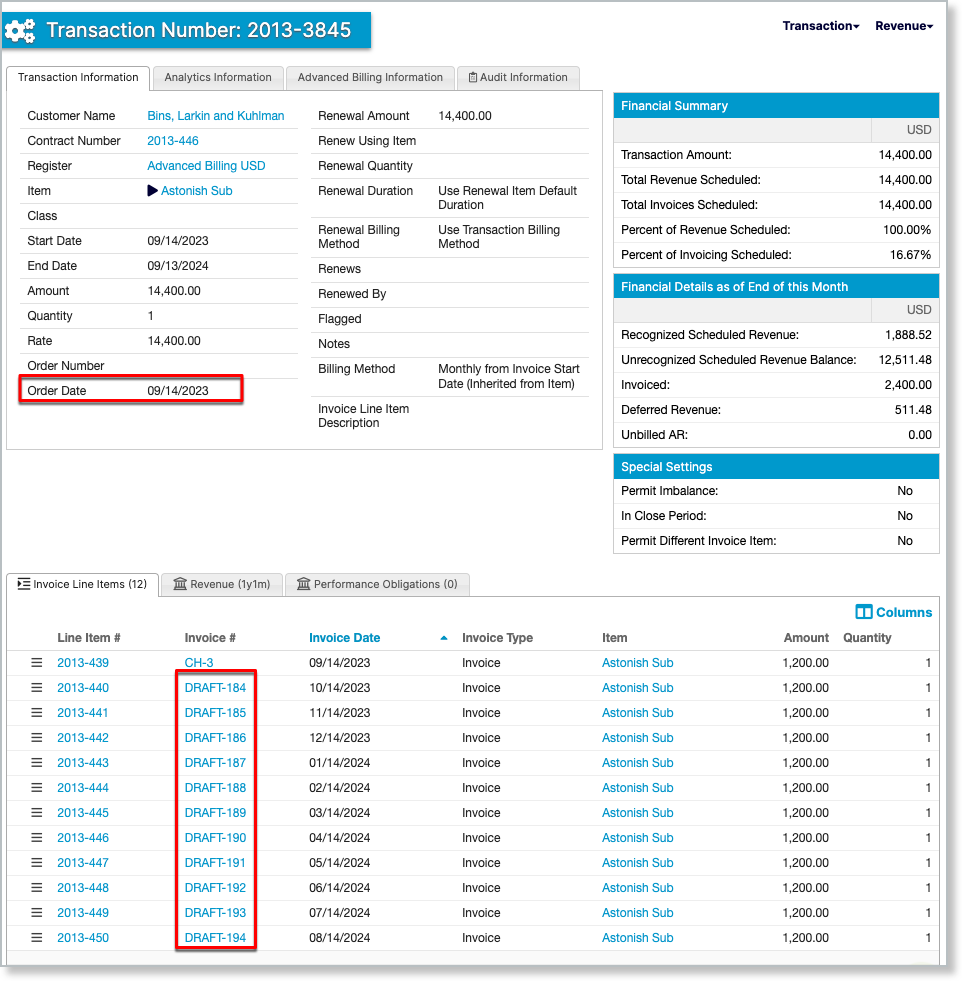Open row menu icon for line 2013-443

[37, 763]
